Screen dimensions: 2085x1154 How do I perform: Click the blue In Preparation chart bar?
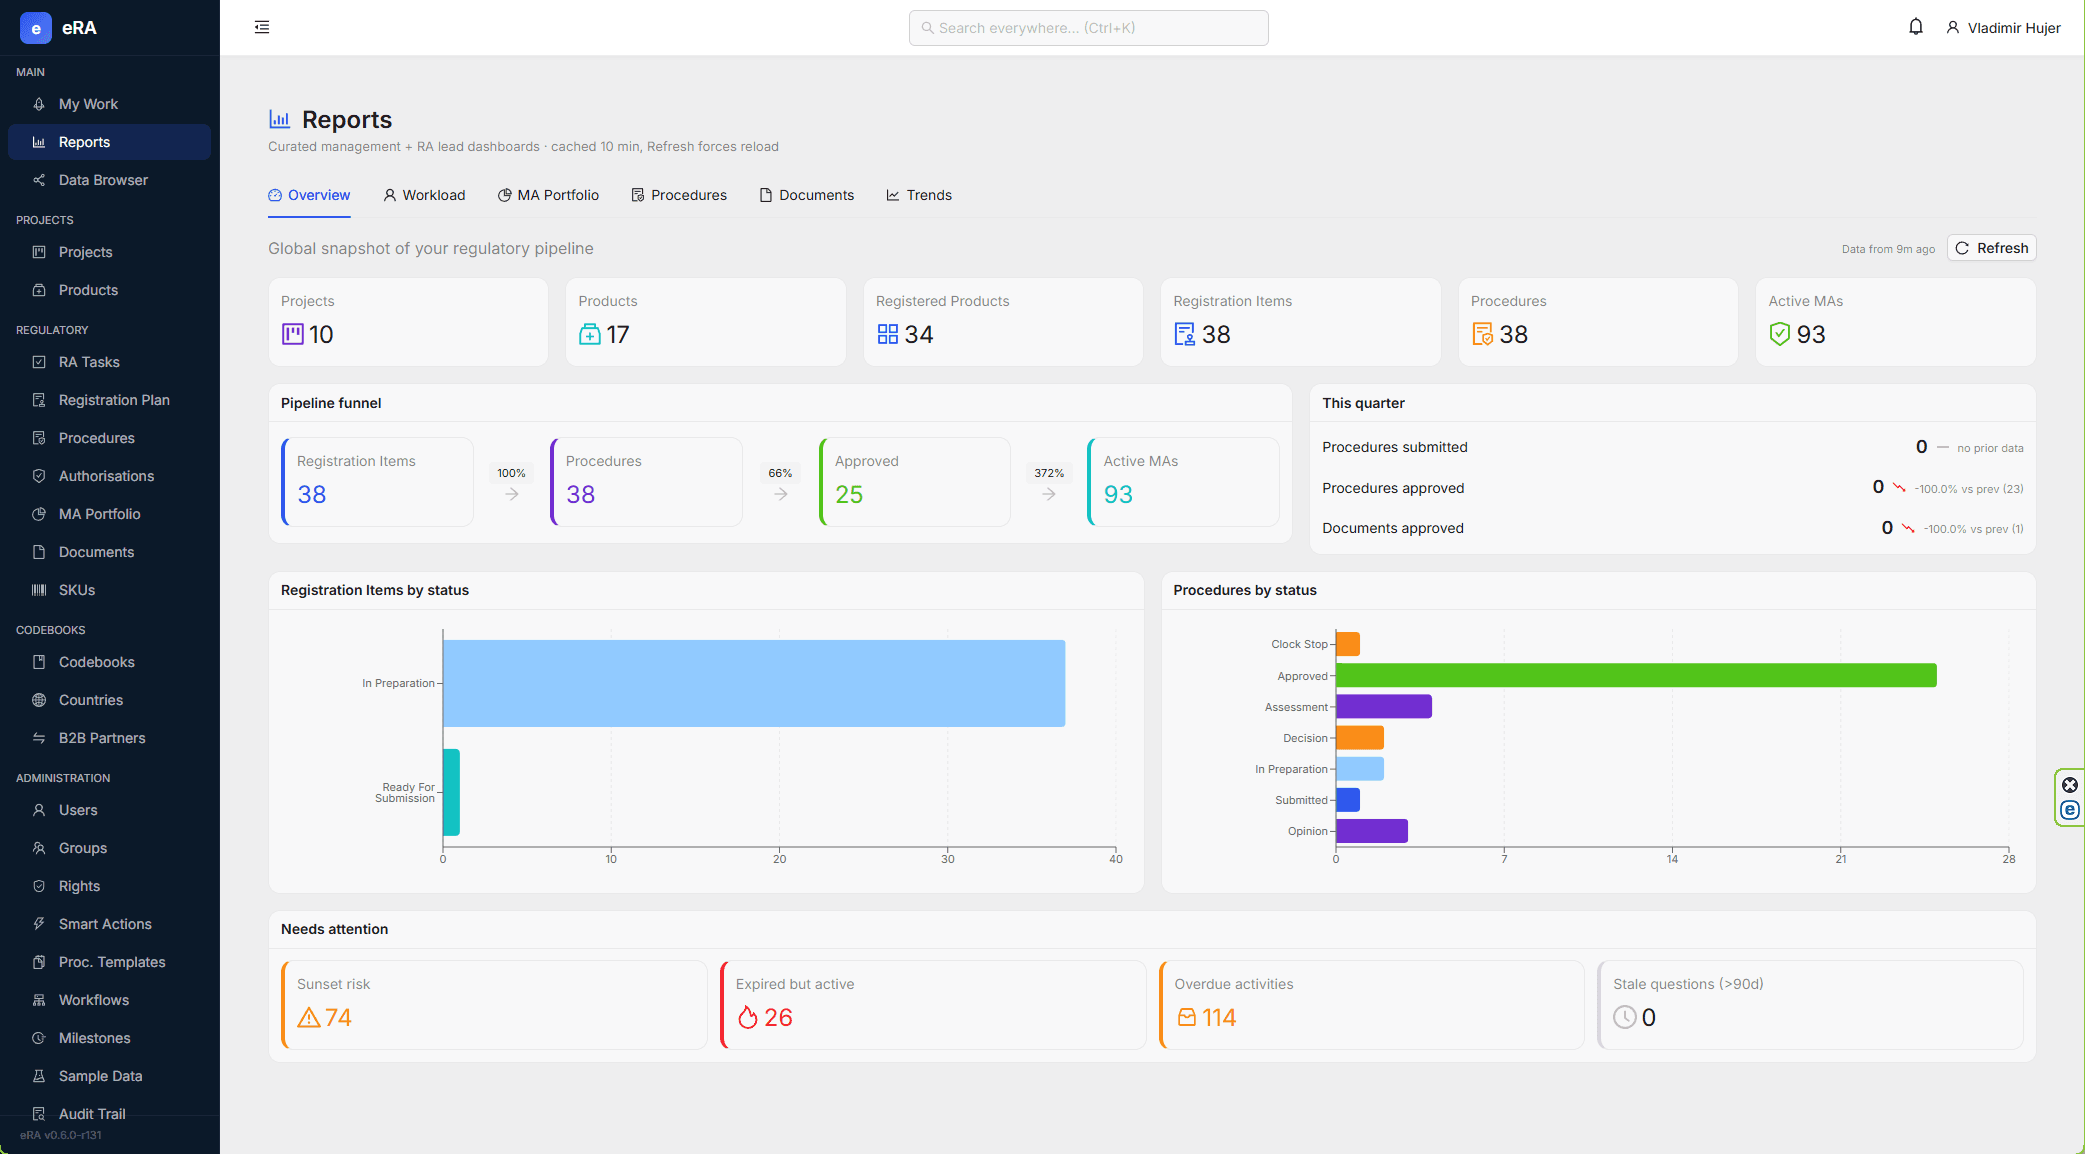click(754, 683)
